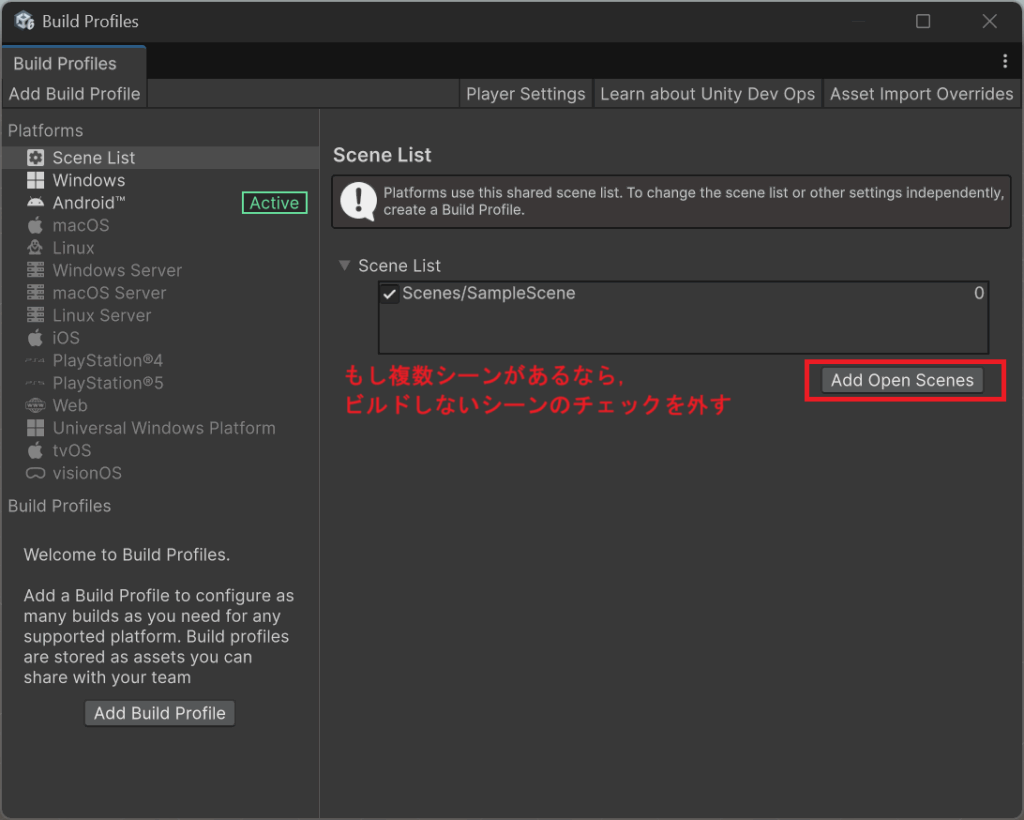Select Universal Windows Platform label

164,428
